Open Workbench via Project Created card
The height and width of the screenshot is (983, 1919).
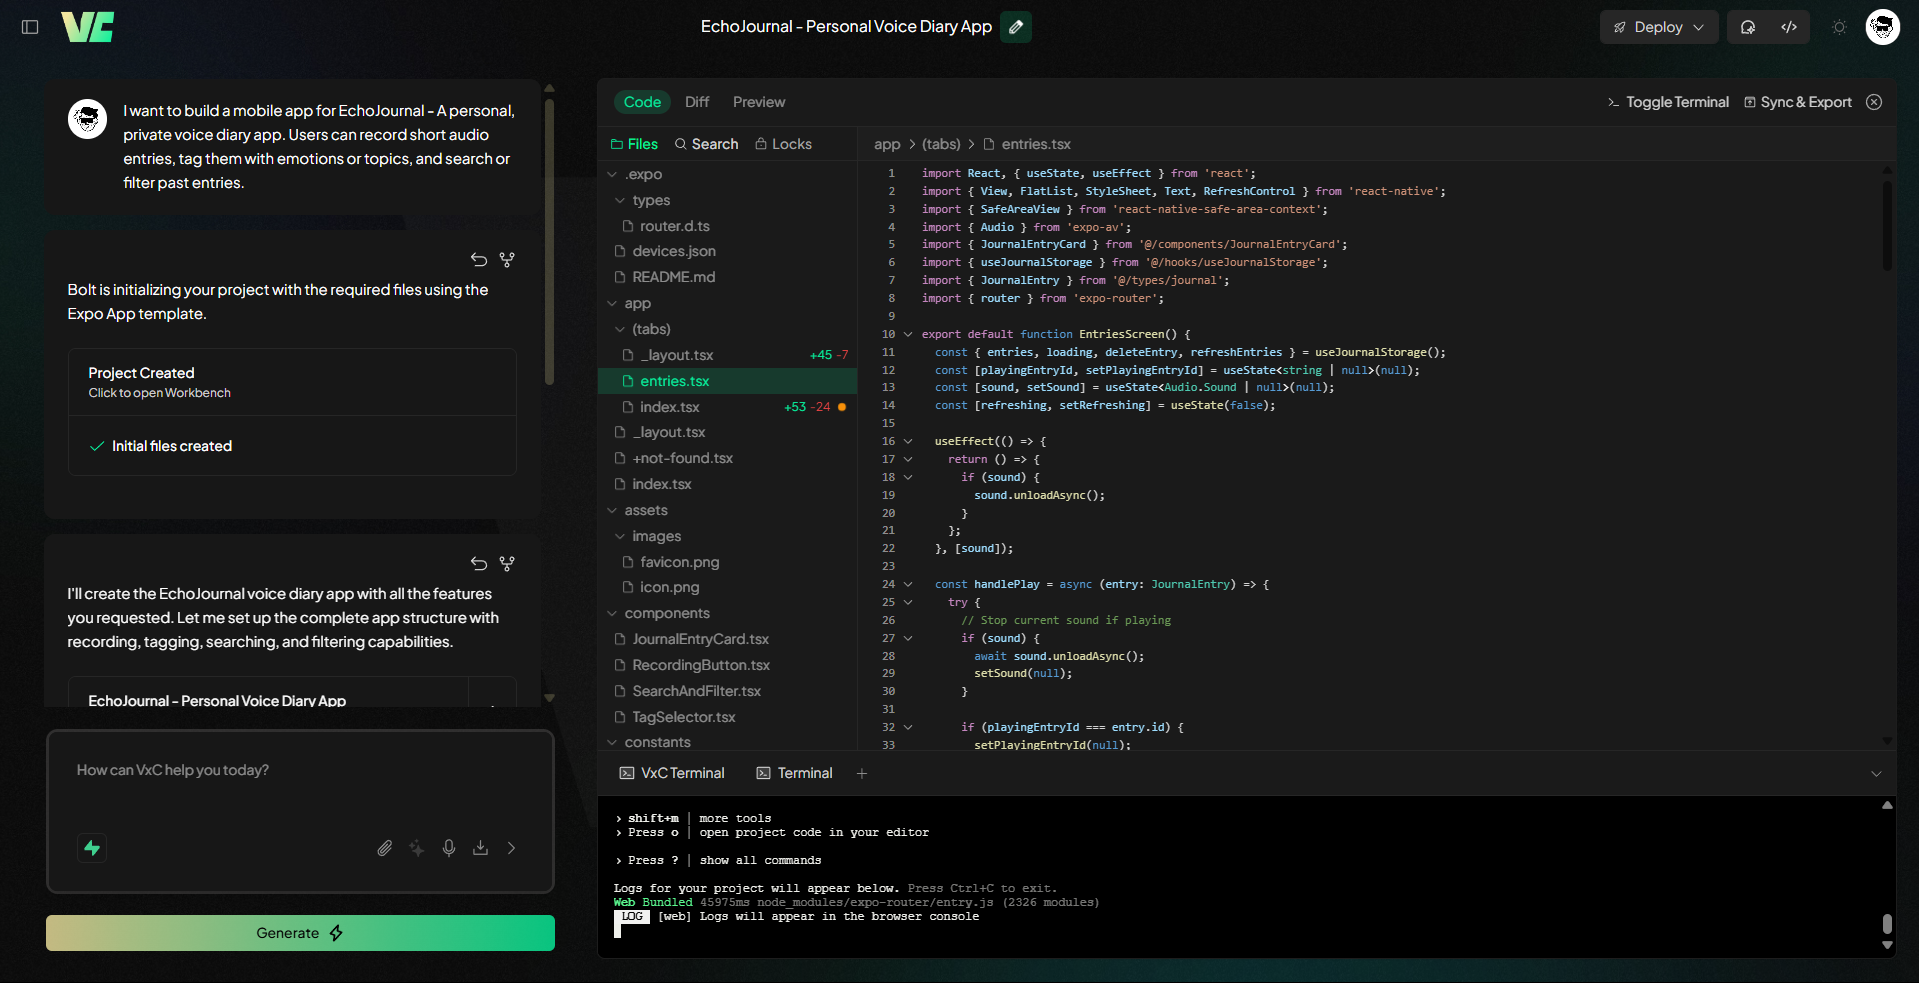point(292,382)
